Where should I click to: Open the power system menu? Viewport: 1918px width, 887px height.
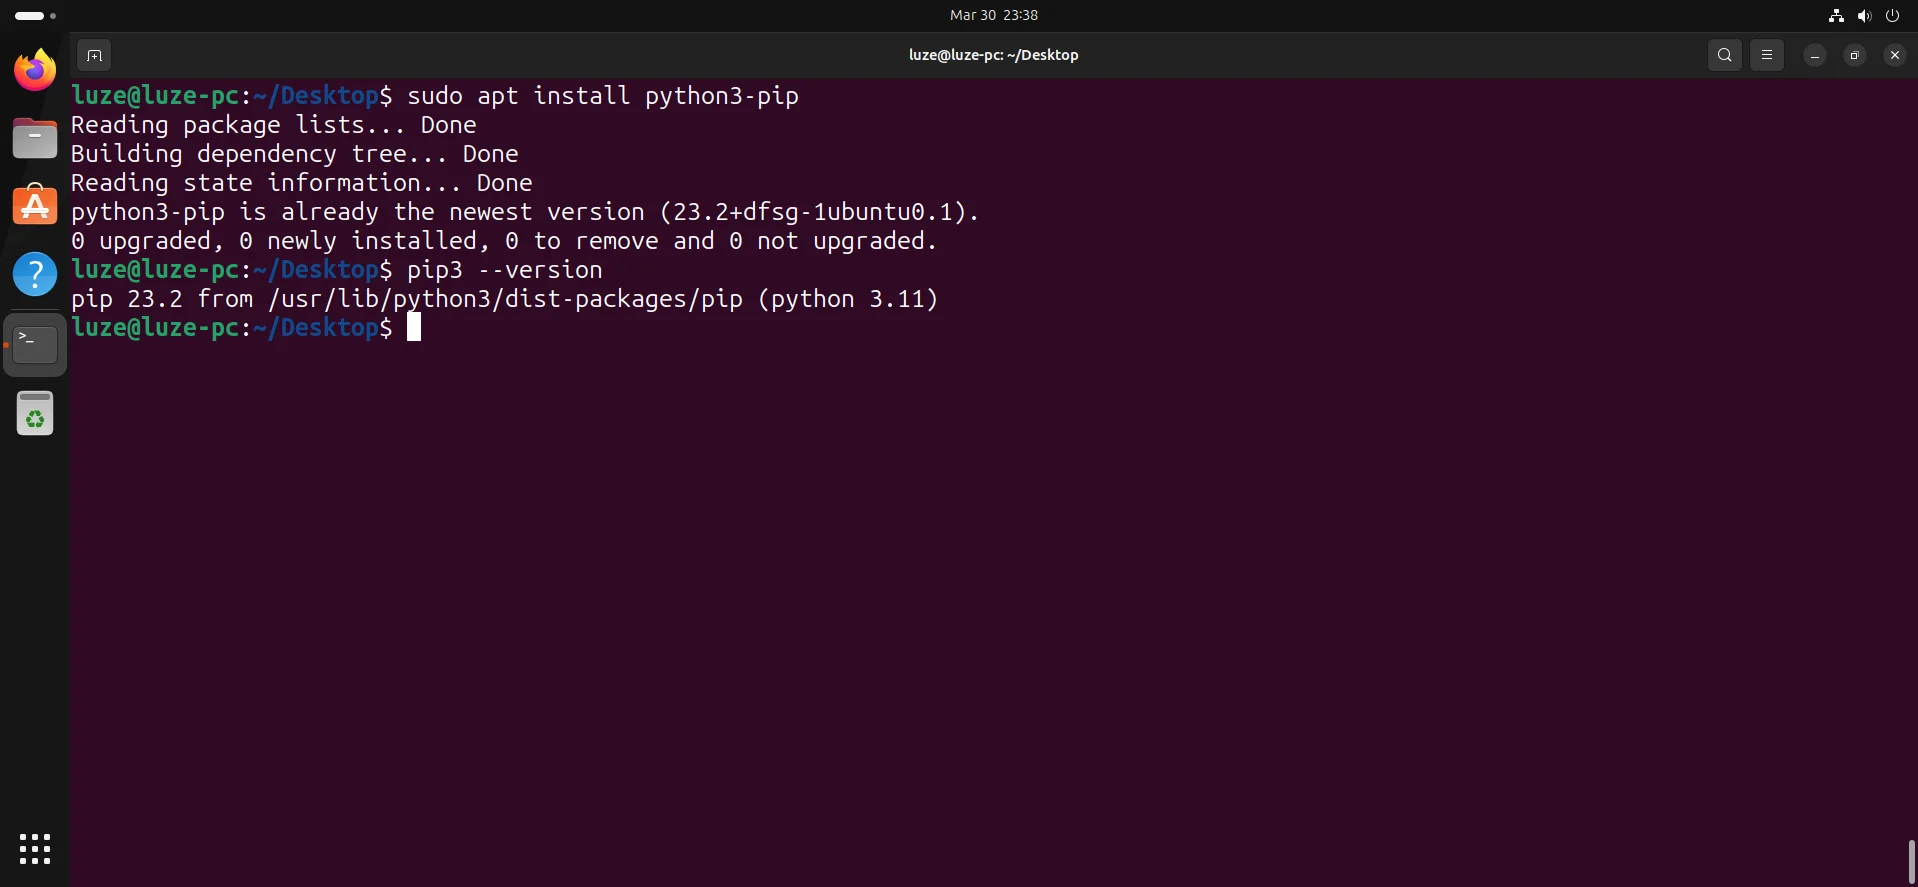click(1892, 15)
